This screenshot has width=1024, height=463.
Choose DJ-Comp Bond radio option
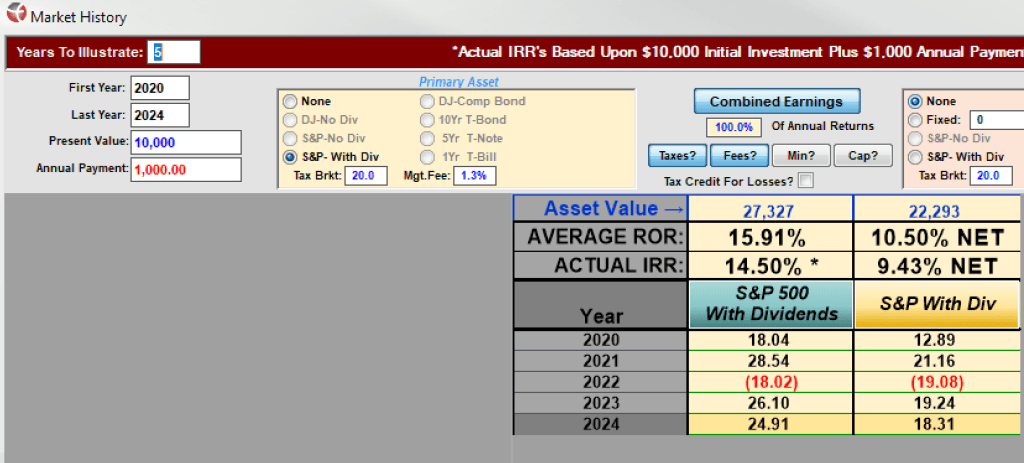point(426,102)
